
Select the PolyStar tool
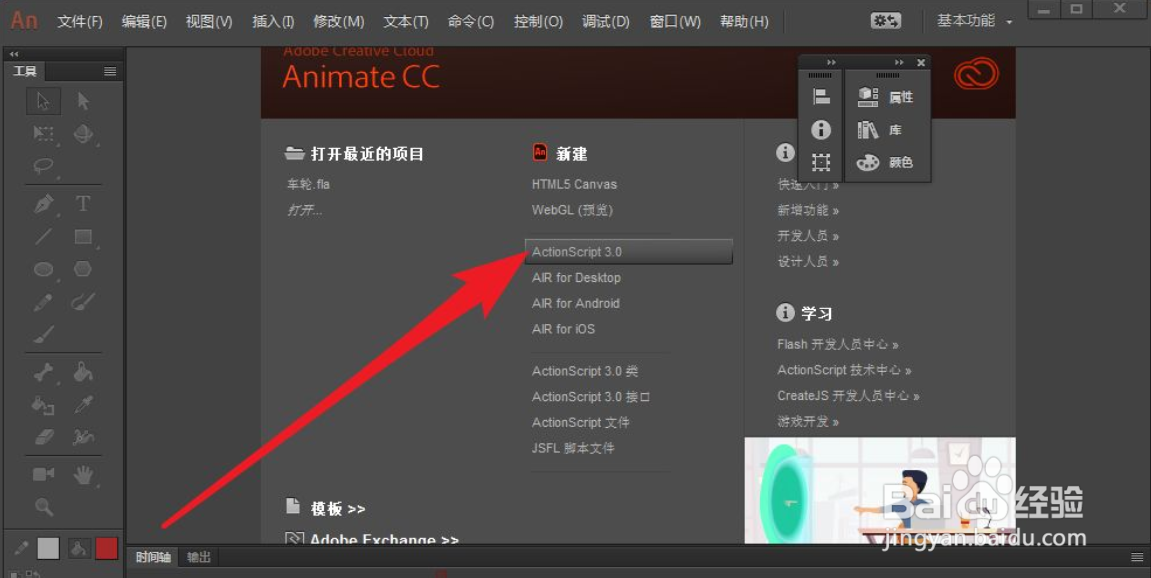click(83, 270)
